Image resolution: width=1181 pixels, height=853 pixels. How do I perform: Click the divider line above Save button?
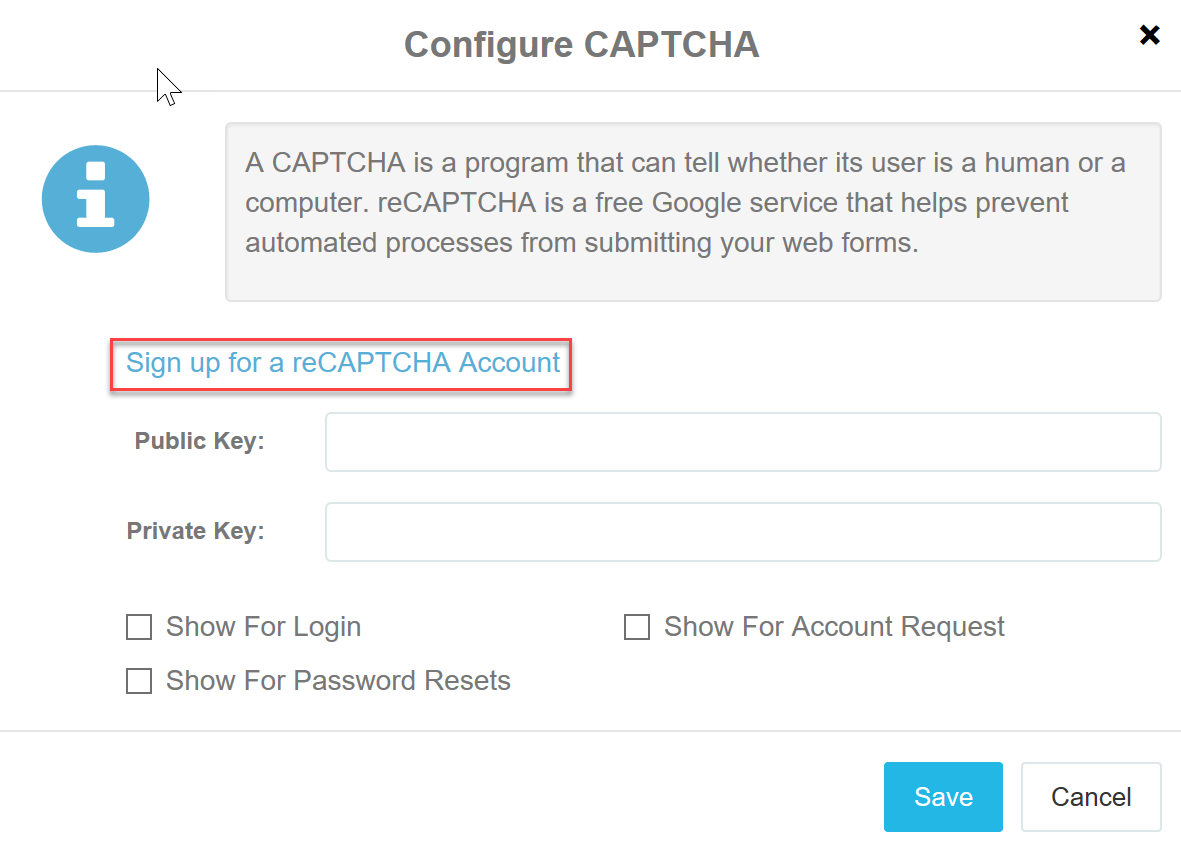pos(590,730)
